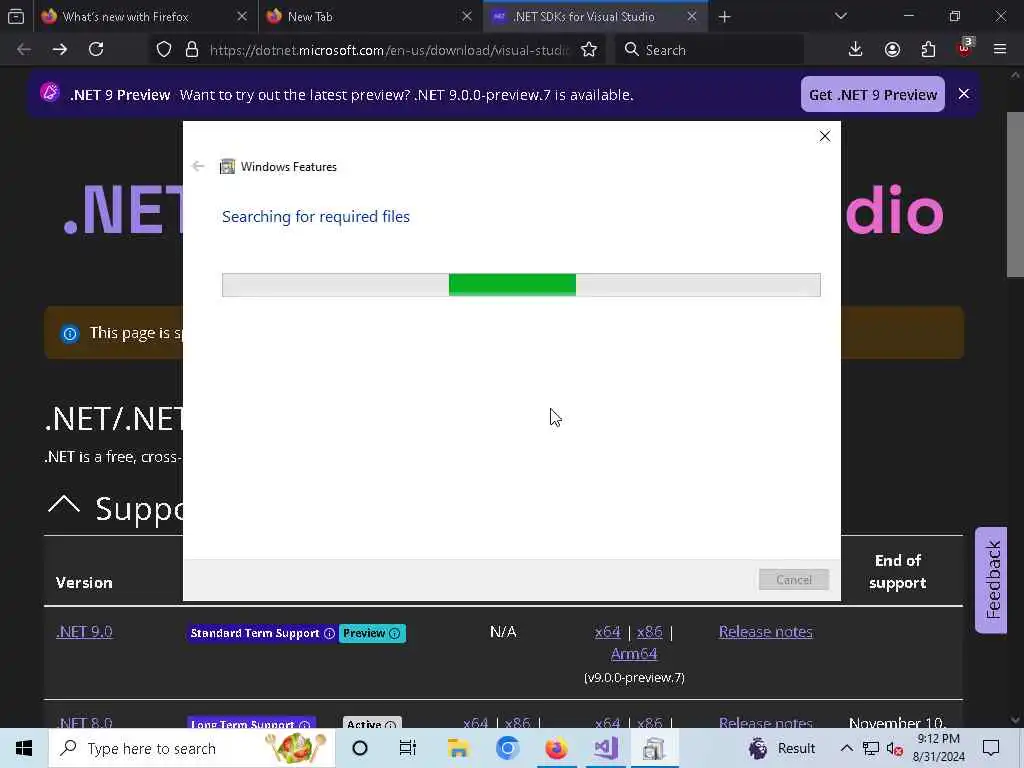Viewport: 1024px width, 768px height.
Task: Open the Feedback side tab
Action: coord(993,579)
